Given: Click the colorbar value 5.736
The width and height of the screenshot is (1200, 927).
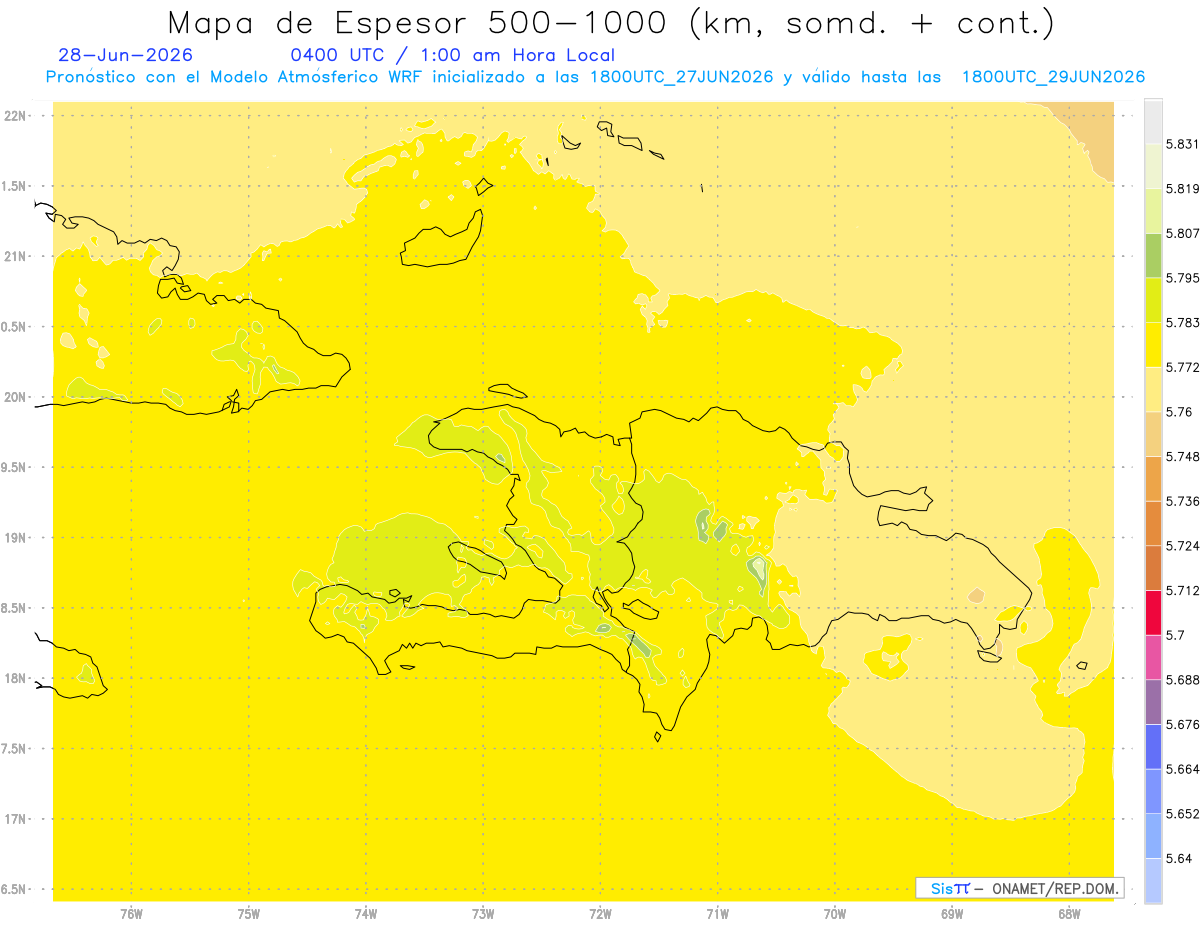Looking at the screenshot, I should 1182,501.
